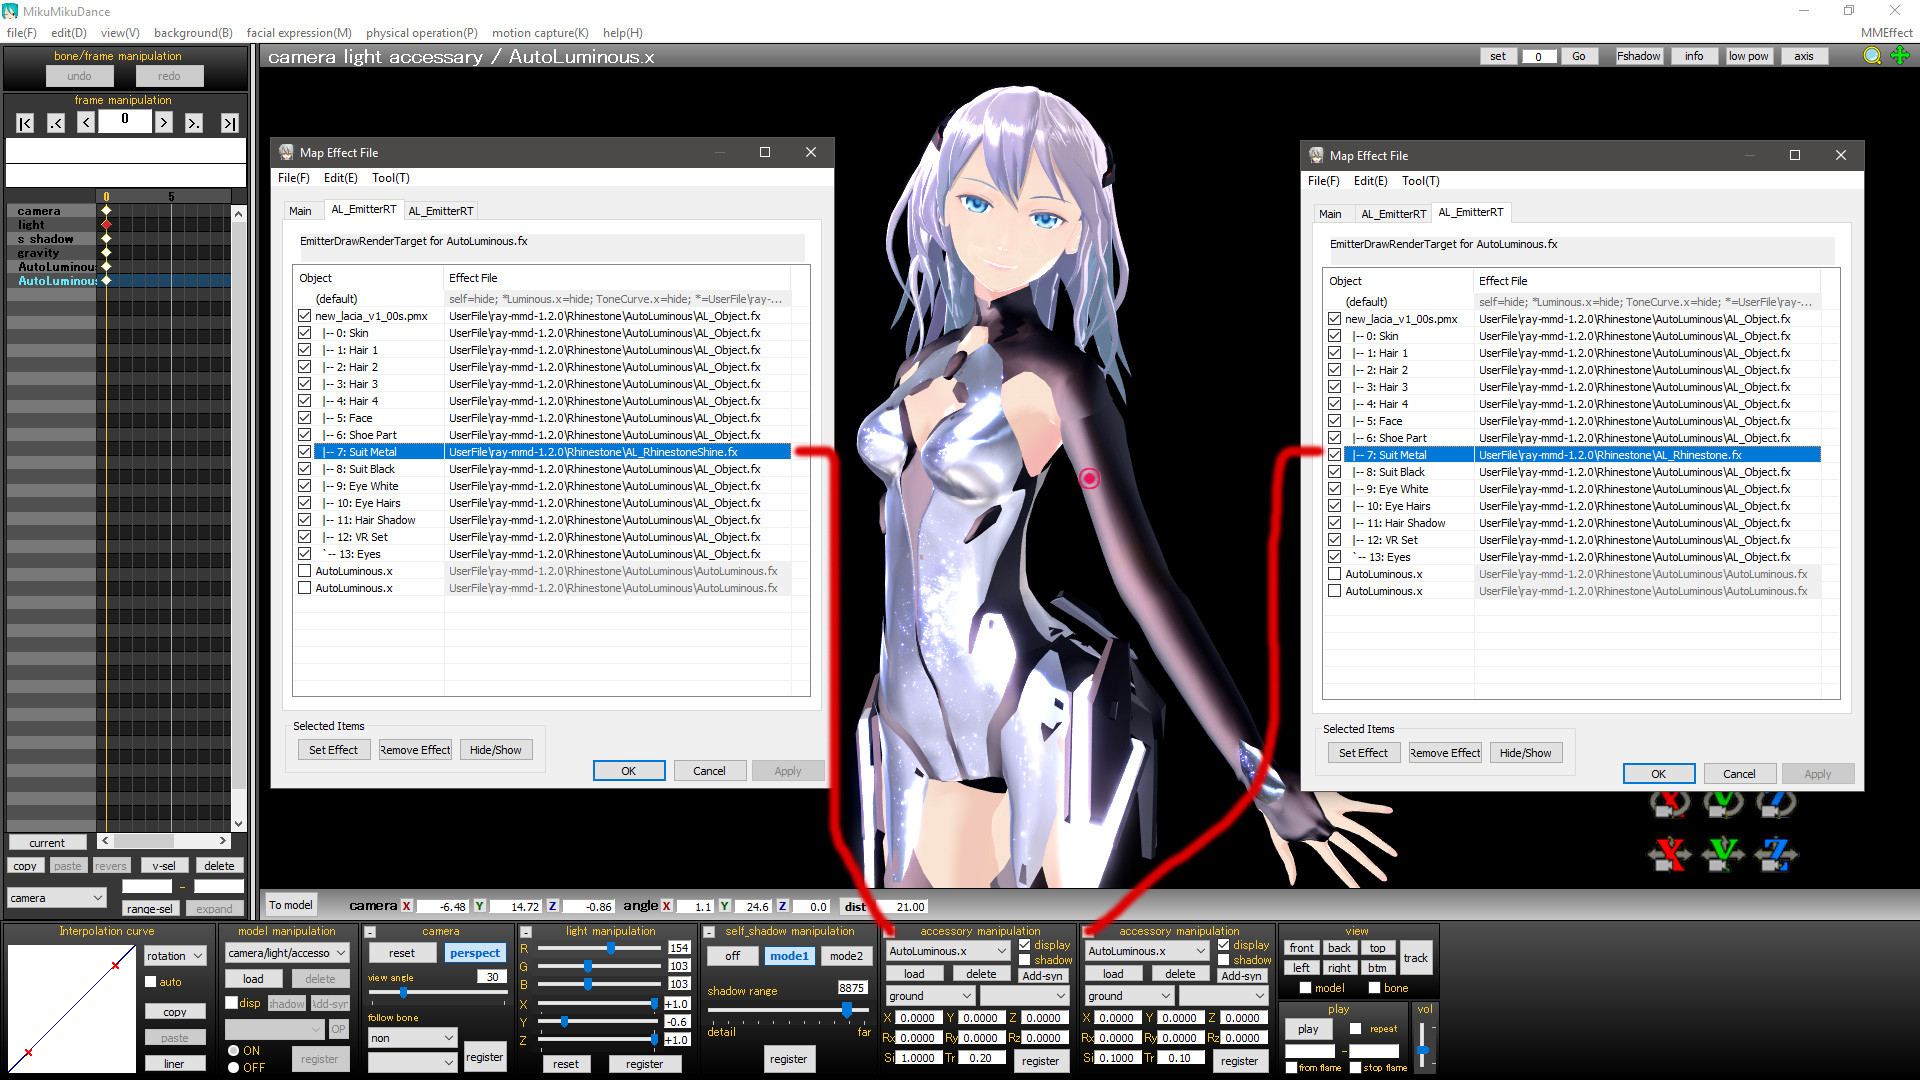Open second accessory ground dropdown

[x=1129, y=996]
